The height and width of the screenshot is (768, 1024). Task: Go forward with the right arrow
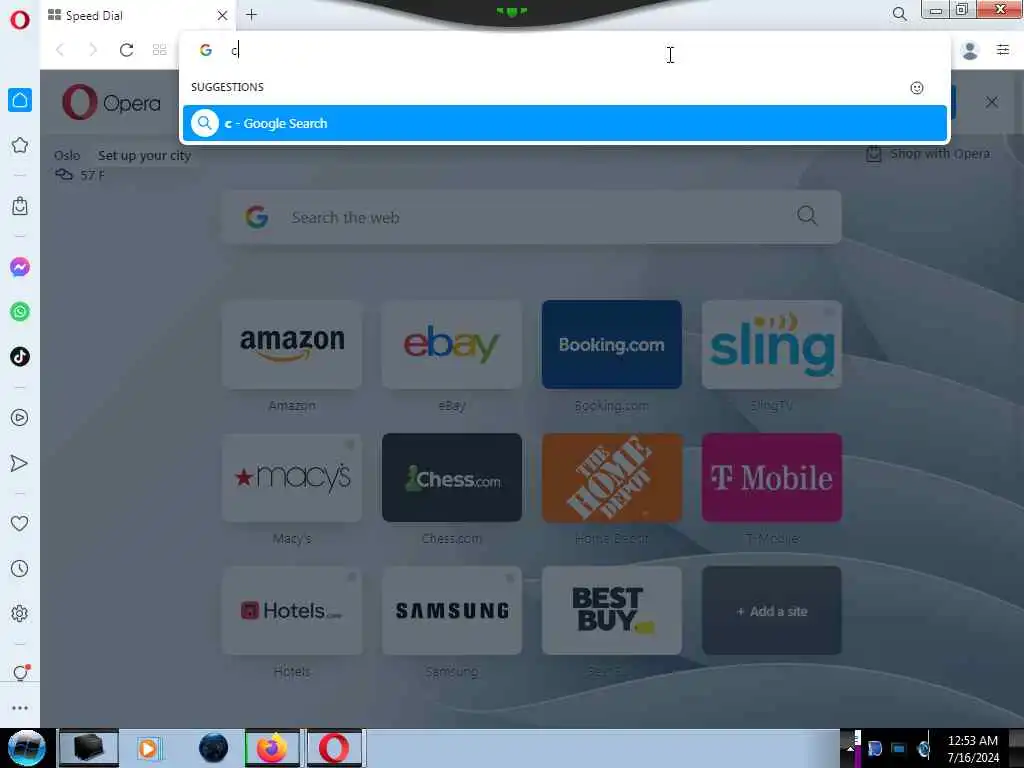pyautogui.click(x=93, y=50)
